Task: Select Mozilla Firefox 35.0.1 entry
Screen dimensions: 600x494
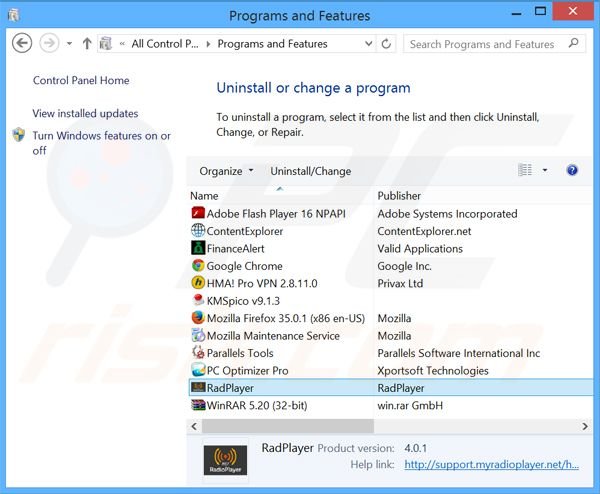Action: tap(286, 318)
